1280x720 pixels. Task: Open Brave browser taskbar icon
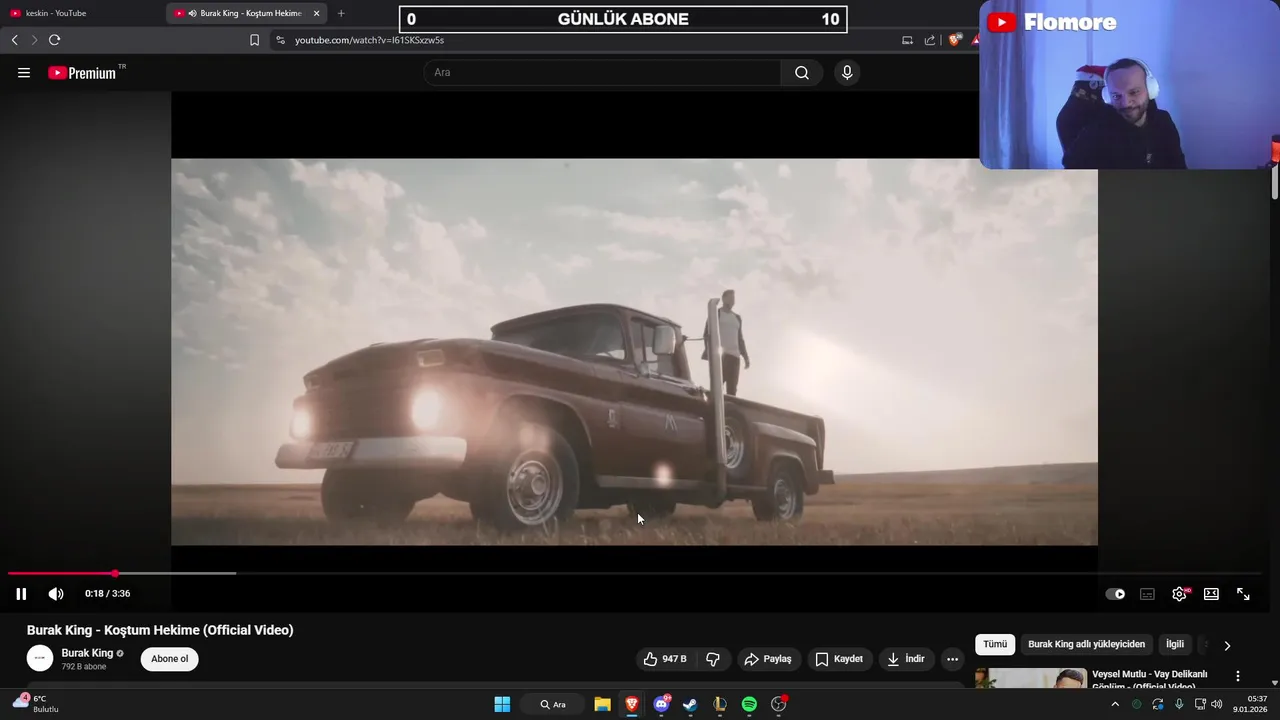(x=632, y=704)
